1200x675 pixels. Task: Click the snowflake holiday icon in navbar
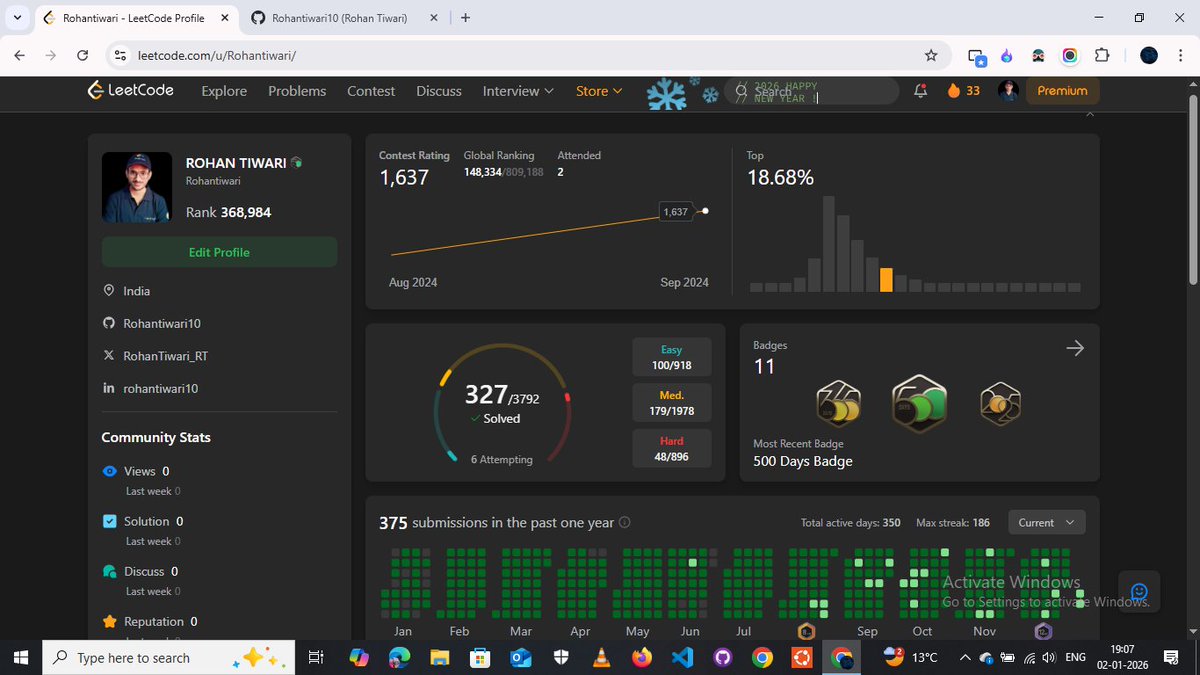pos(667,93)
